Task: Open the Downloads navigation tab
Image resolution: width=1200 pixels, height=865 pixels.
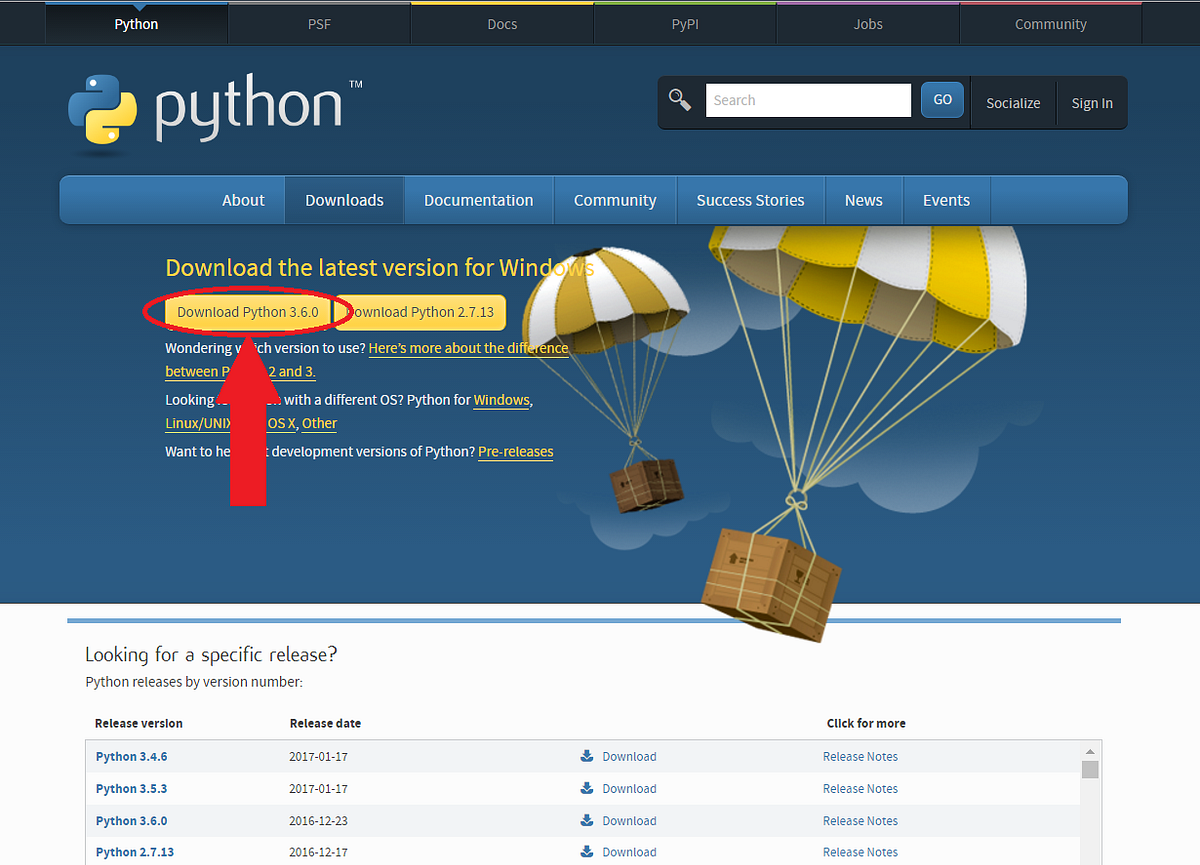Action: tap(344, 200)
